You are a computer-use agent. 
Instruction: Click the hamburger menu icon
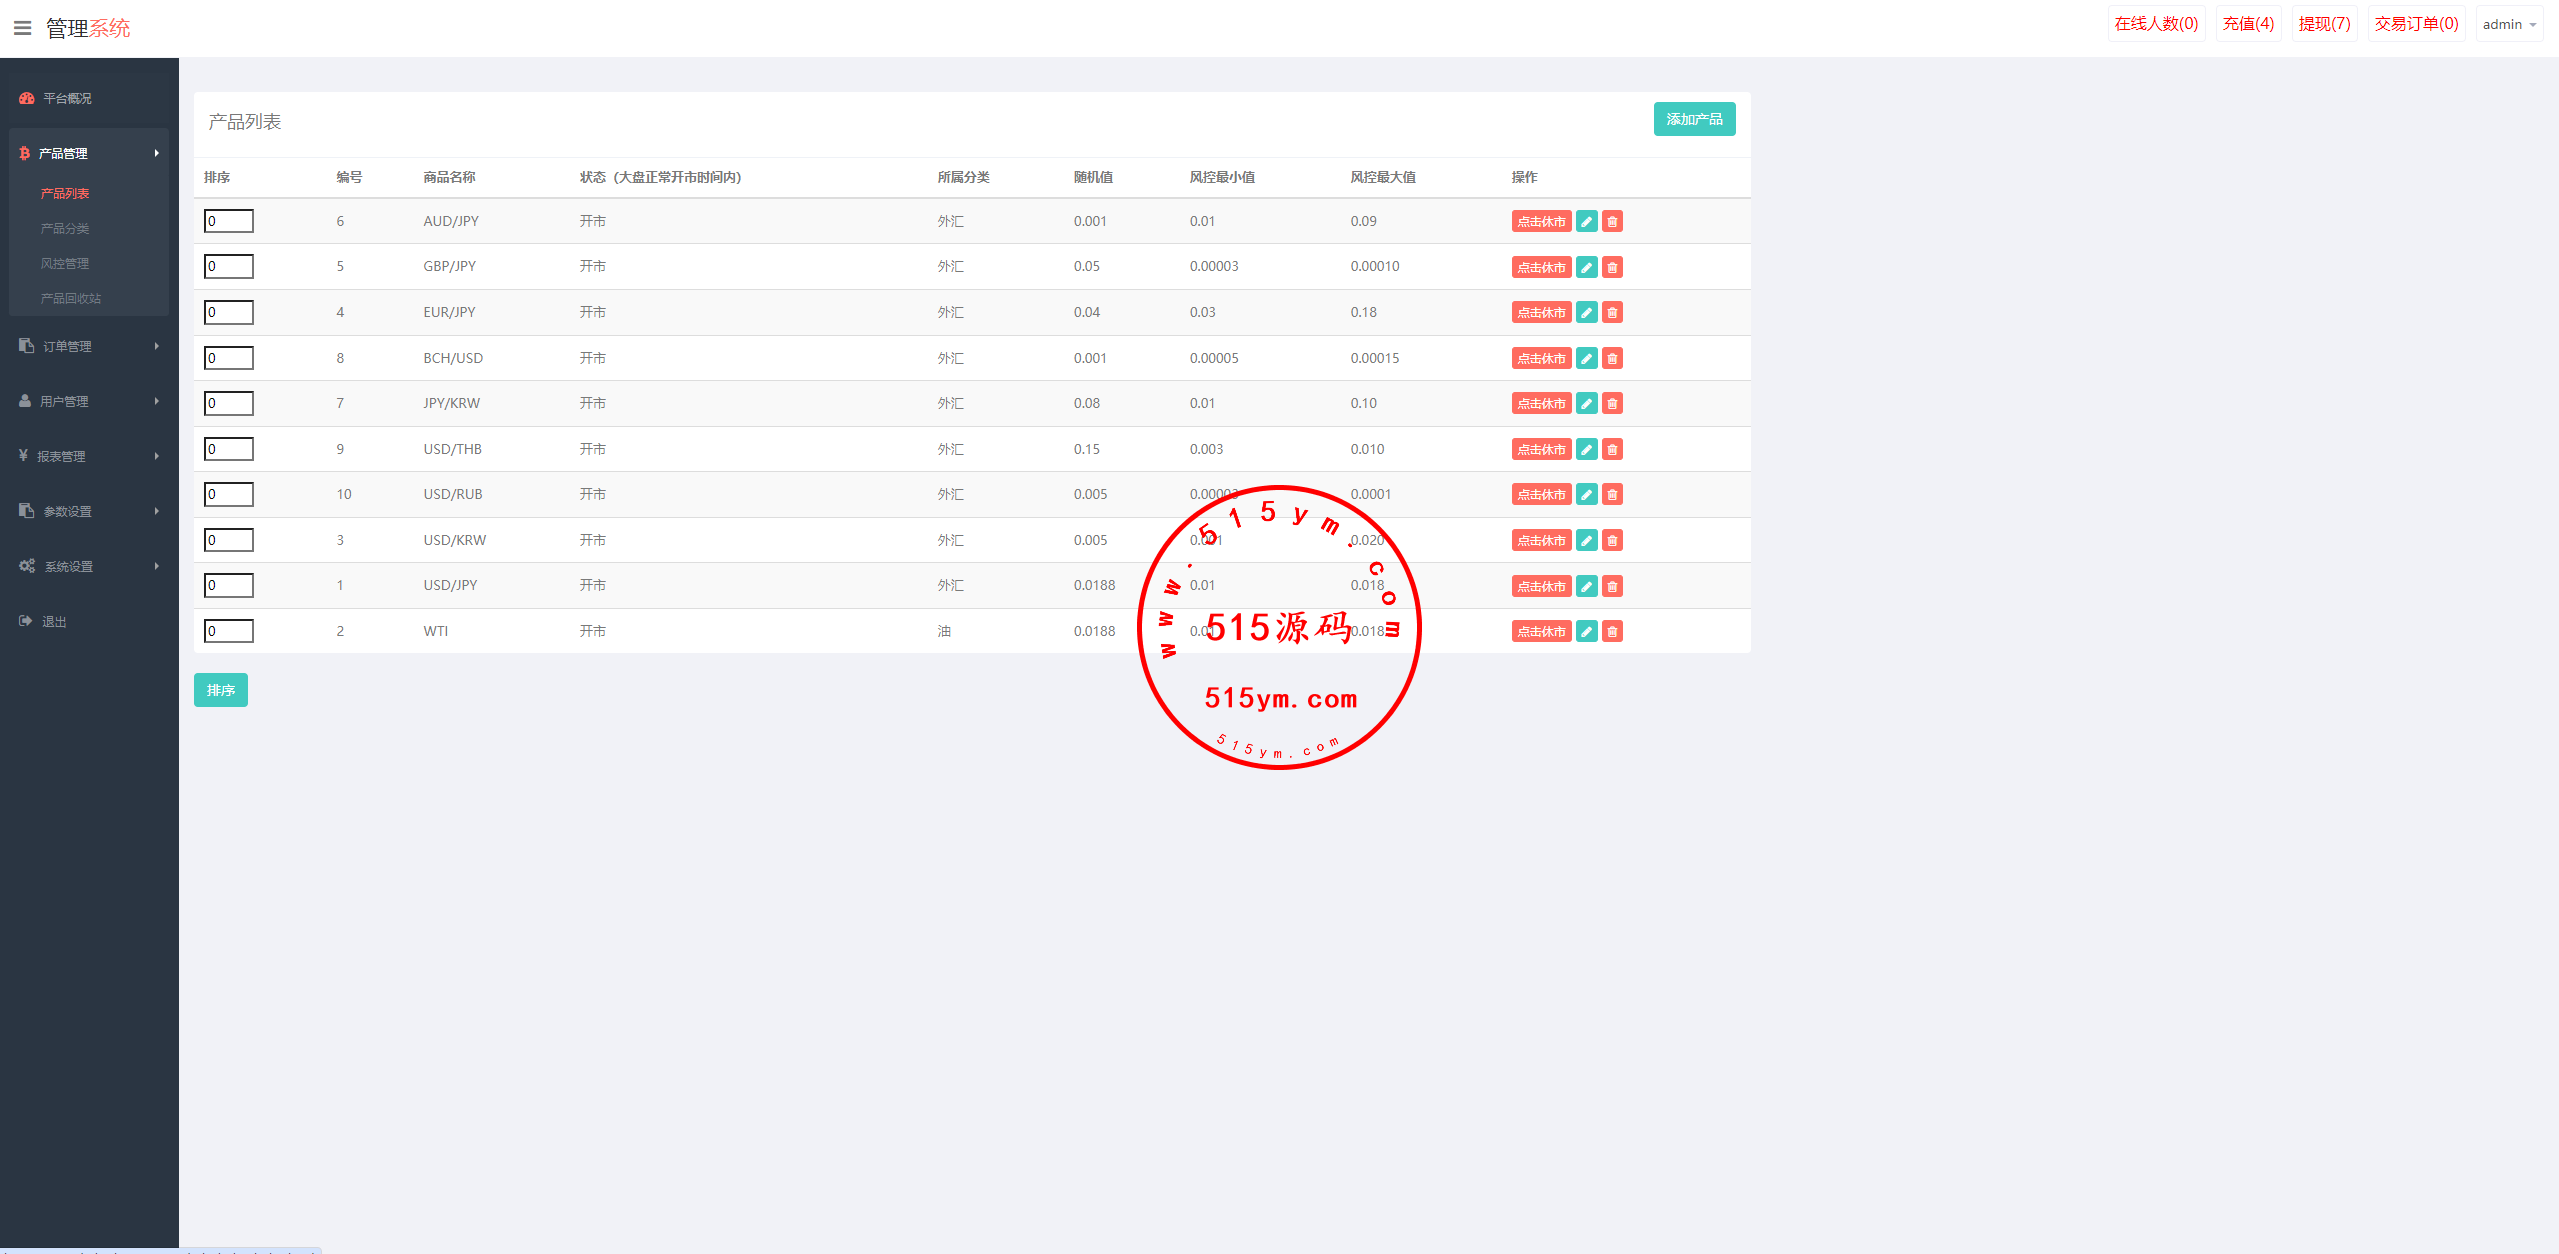(x=22, y=28)
